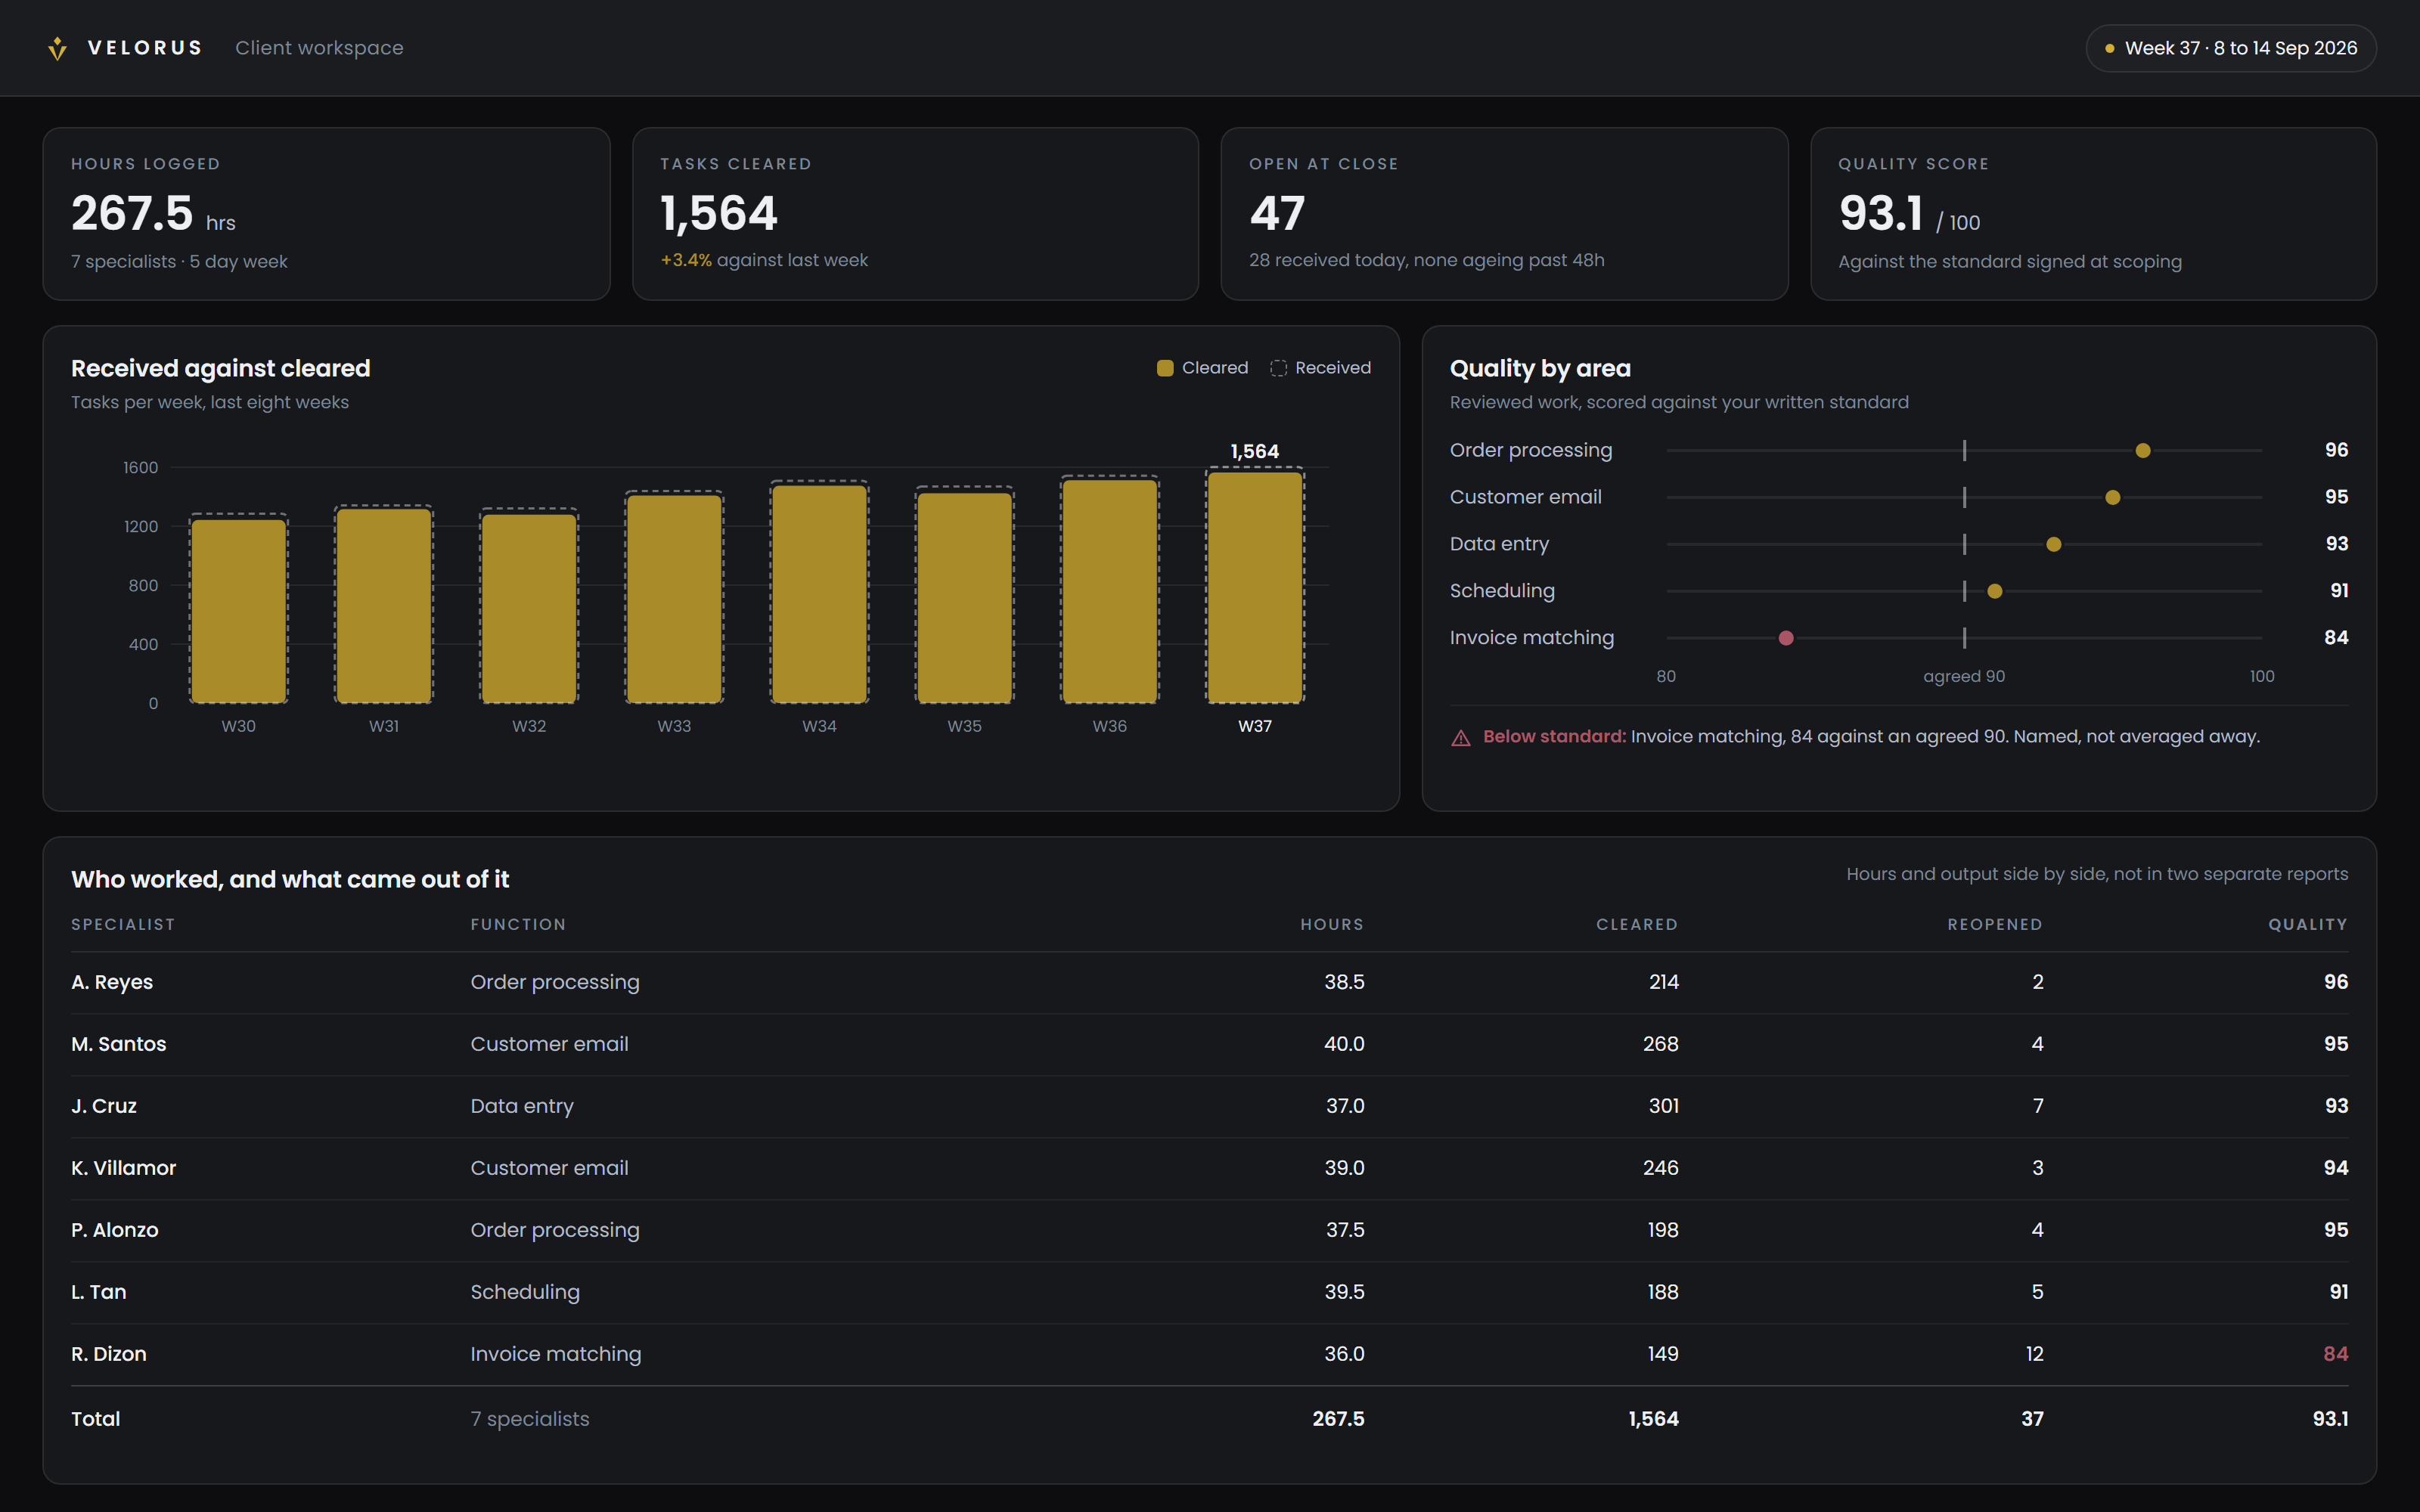2420x1512 pixels.
Task: Sort table by Quality column header
Action: (x=2307, y=925)
